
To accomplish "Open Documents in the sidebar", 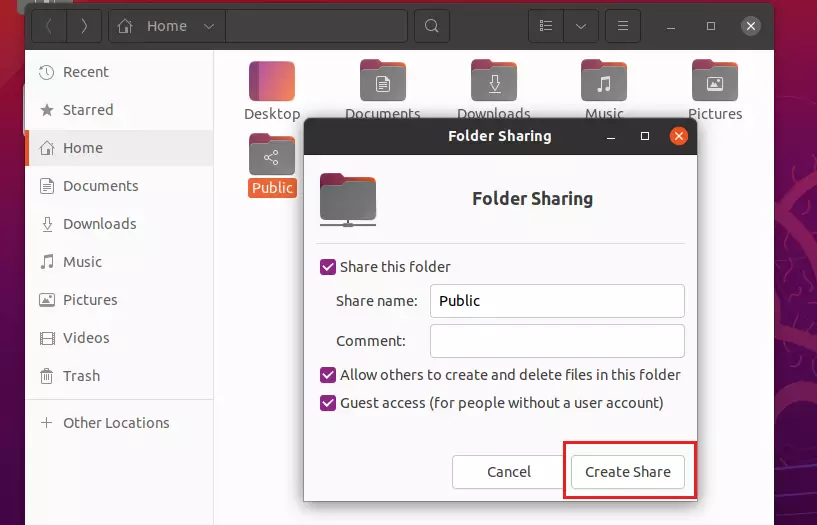I will point(119,186).
